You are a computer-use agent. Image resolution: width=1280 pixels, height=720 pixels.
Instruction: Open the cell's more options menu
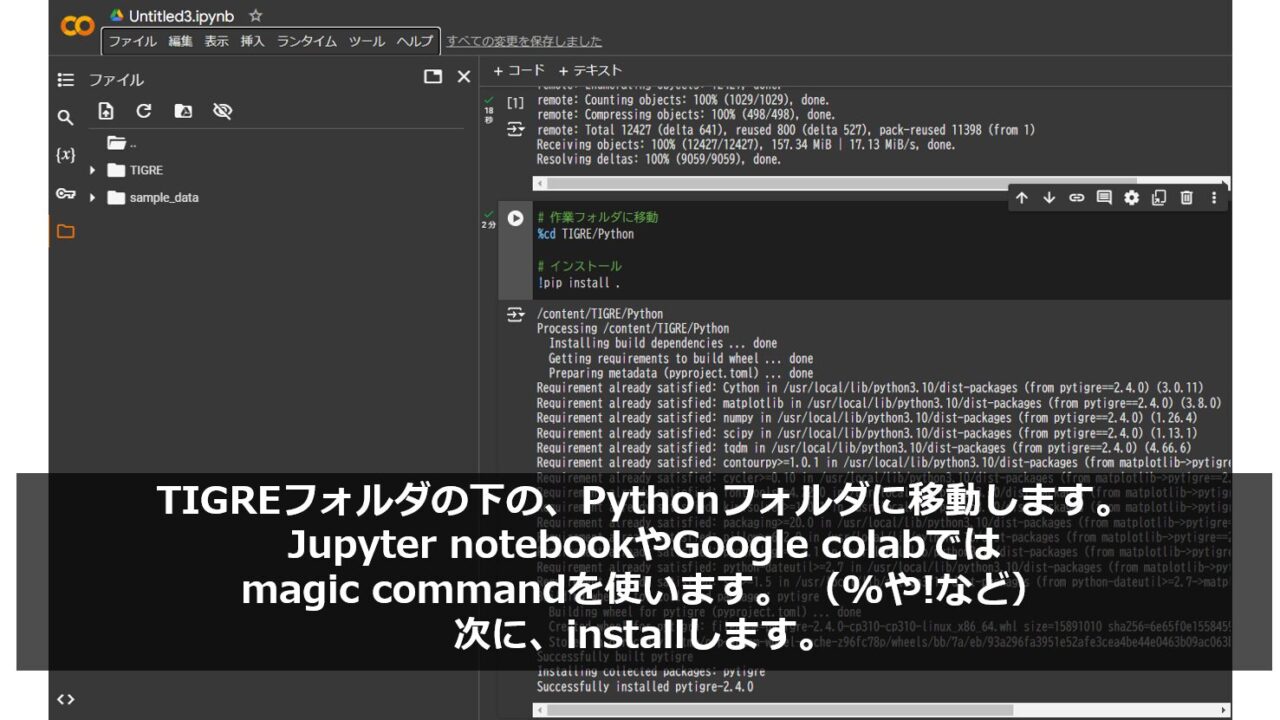click(1212, 197)
